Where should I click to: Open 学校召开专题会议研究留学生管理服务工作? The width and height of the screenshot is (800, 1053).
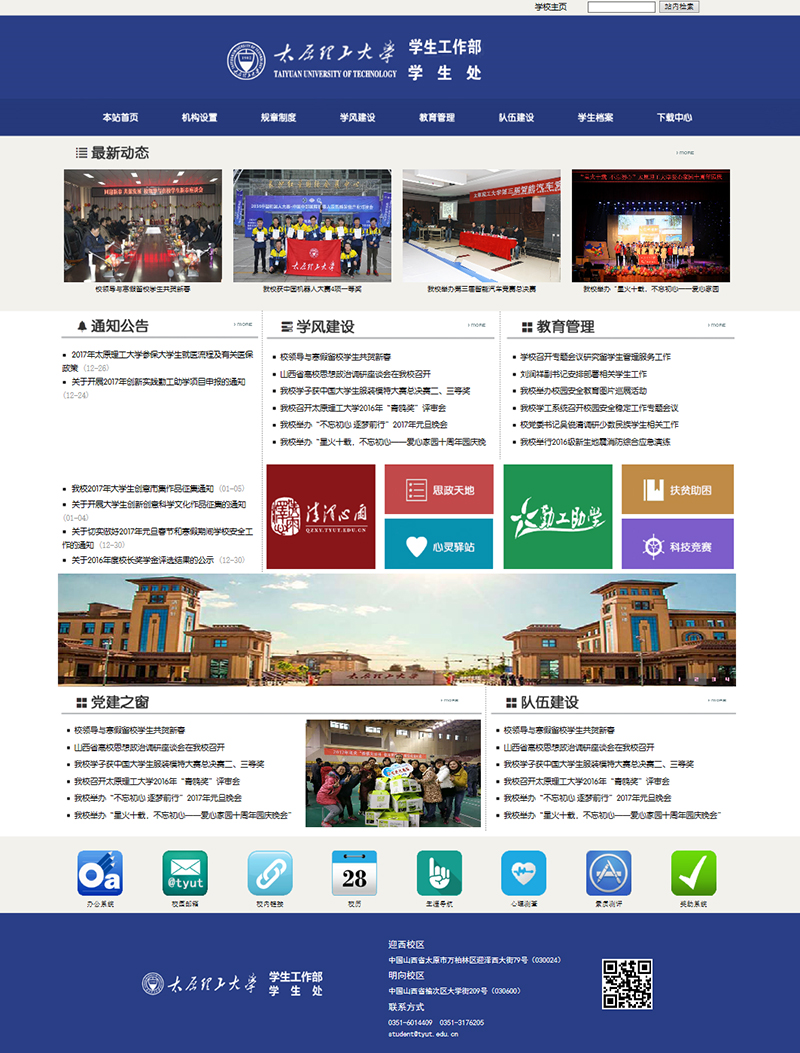[595, 357]
